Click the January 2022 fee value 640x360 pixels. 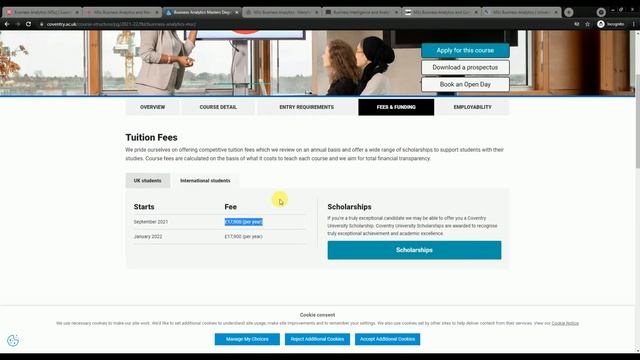coord(244,236)
